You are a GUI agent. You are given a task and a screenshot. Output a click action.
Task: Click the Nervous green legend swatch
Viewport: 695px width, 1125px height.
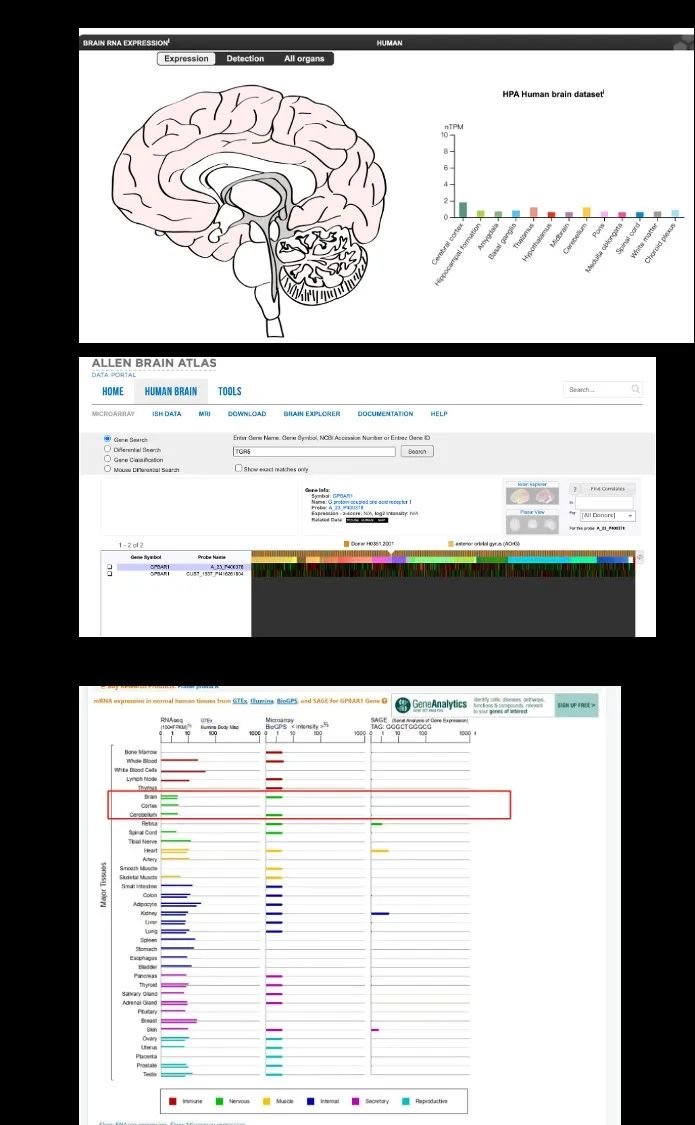[219, 1101]
